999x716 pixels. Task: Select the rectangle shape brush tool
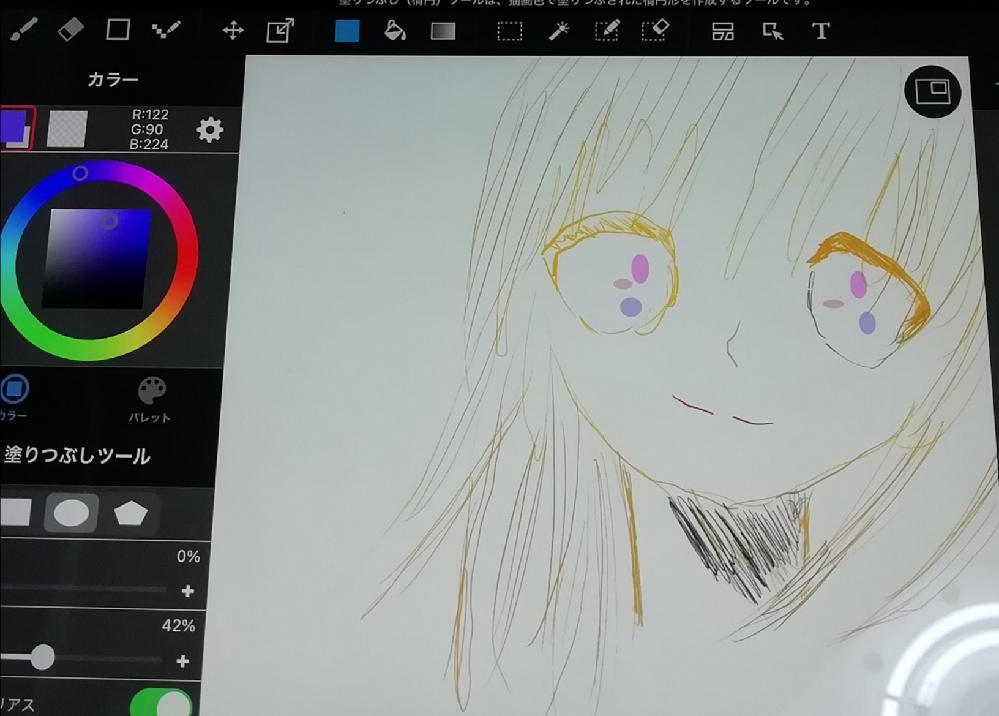pyautogui.click(x=118, y=30)
